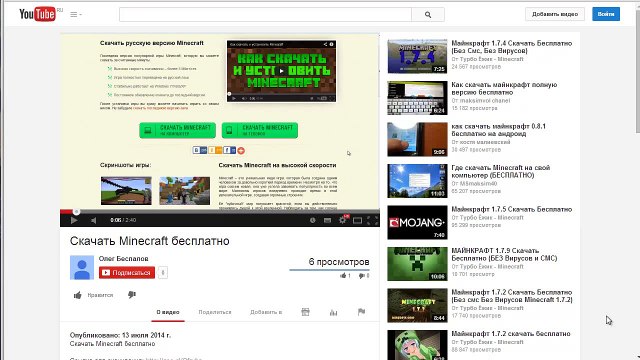Subscribe with the red Подписаться button
Viewport: 640px width, 360px height.
127,272
